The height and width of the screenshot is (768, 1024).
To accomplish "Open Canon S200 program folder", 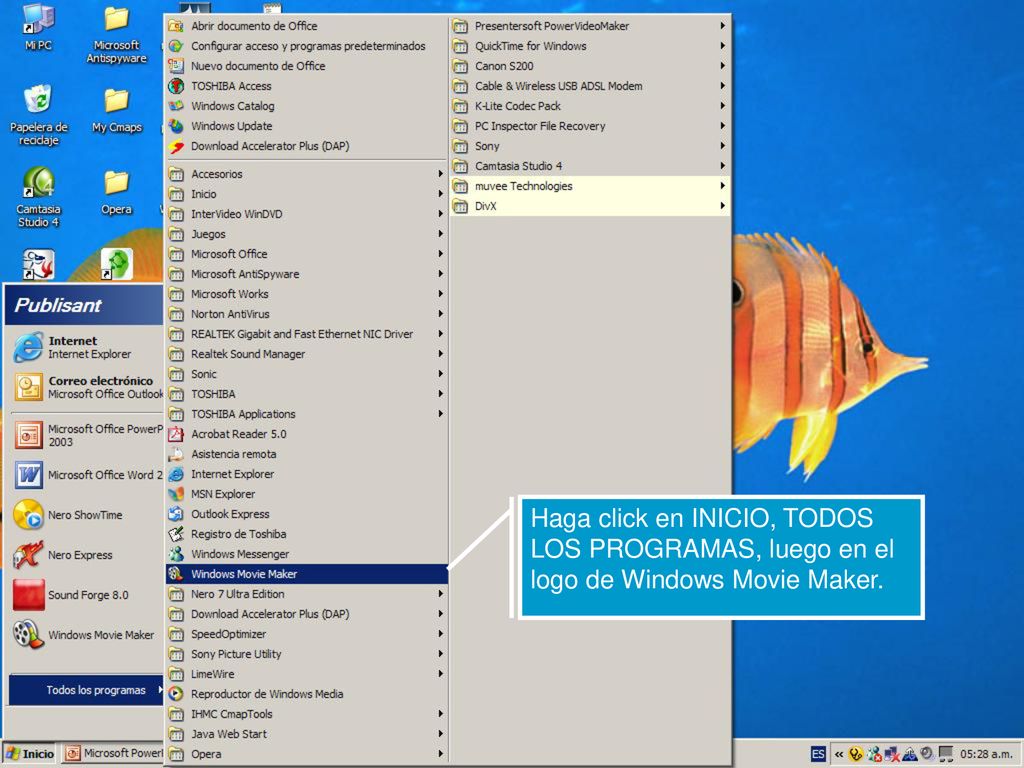I will [x=590, y=66].
